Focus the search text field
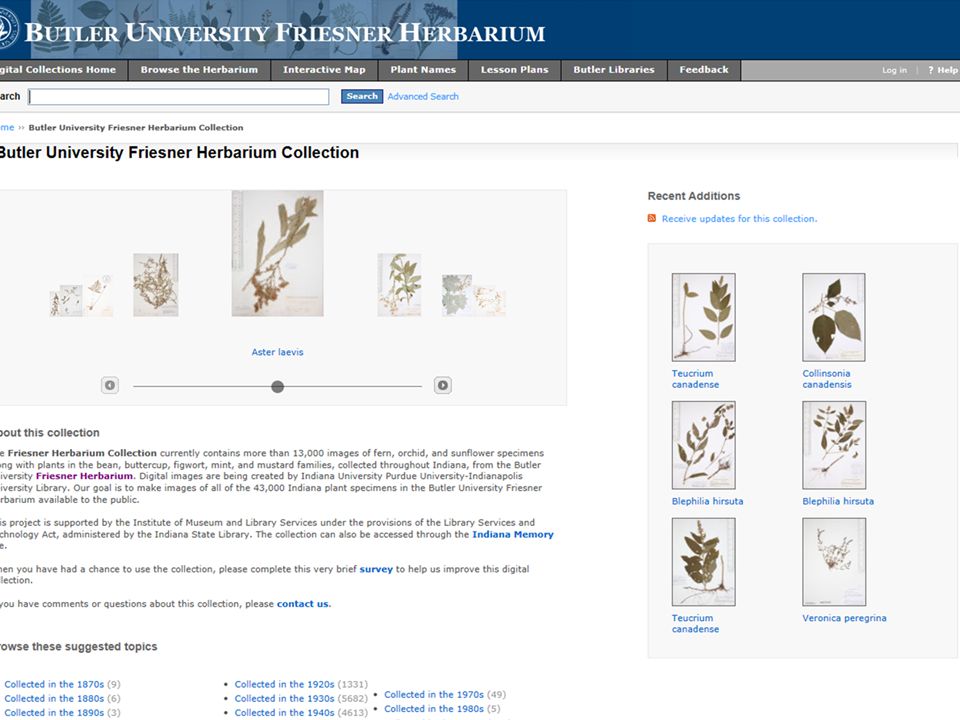The height and width of the screenshot is (720, 960). pyautogui.click(x=179, y=97)
